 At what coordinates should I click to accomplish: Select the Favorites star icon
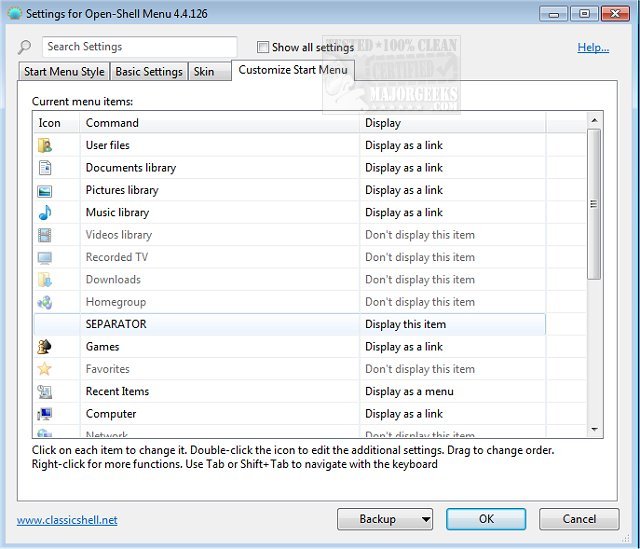point(44,369)
